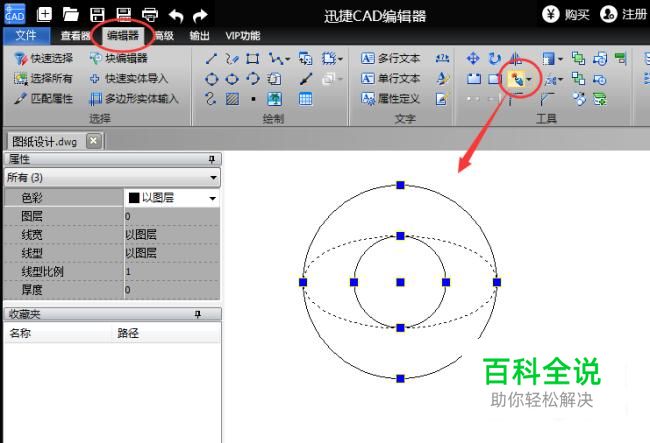Open the highlighted Trim tool dropdown arrow
Image resolution: width=650 pixels, height=443 pixels.
tap(529, 79)
